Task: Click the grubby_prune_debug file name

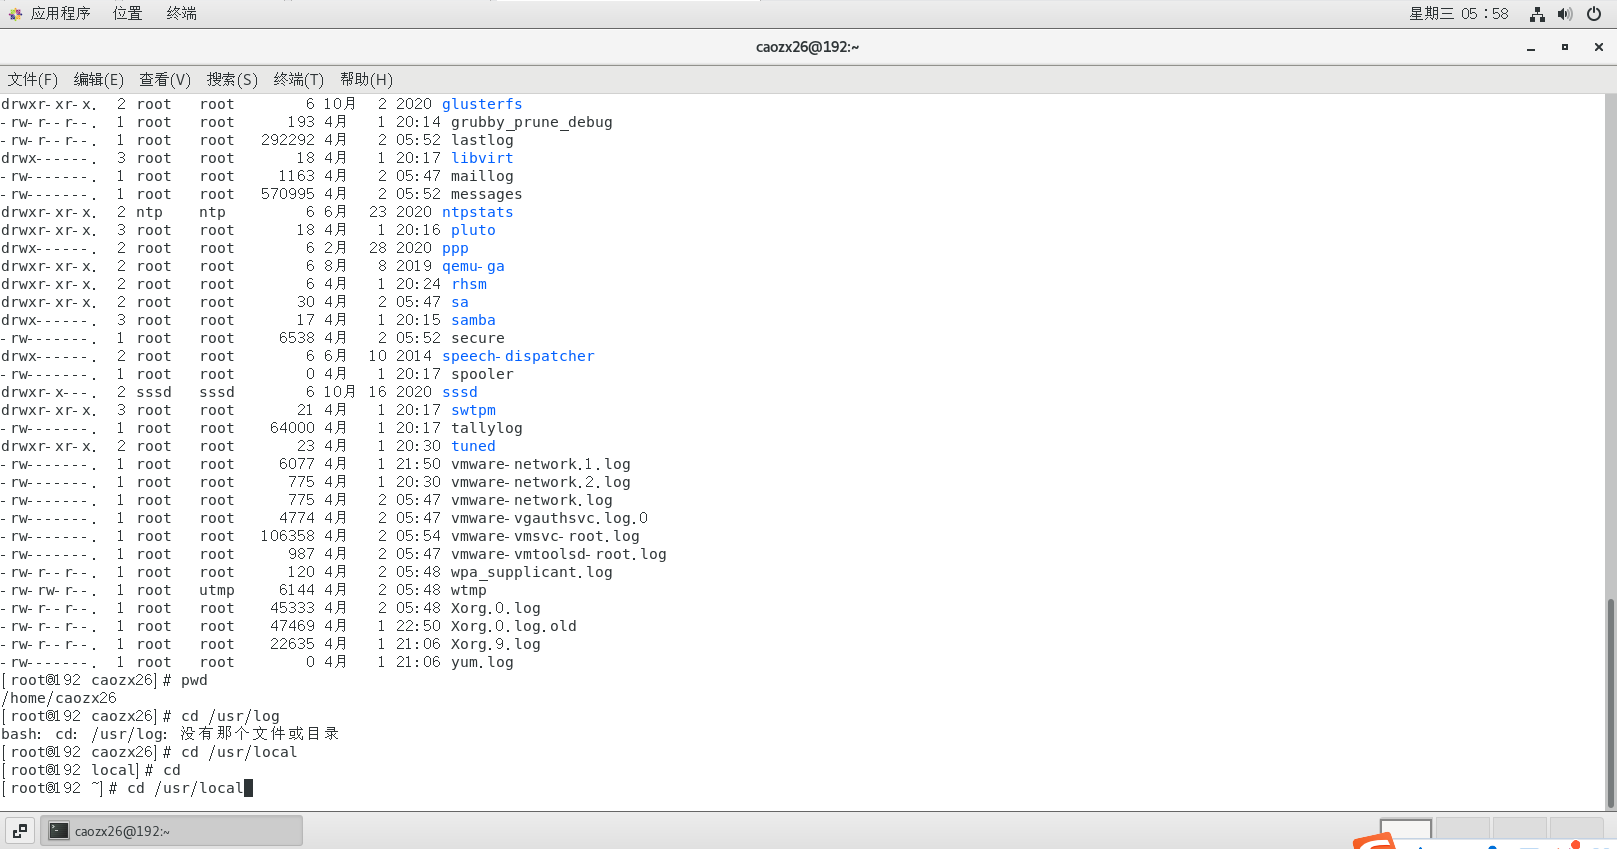Action: (531, 122)
